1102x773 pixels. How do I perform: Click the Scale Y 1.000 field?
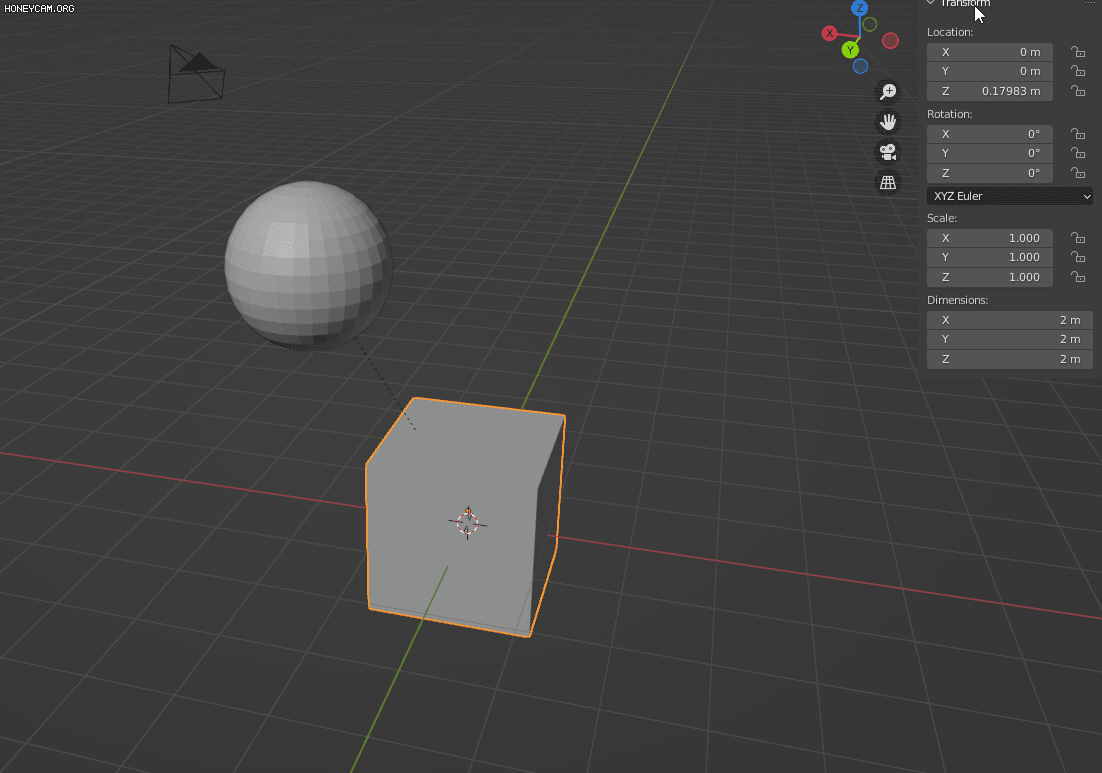(990, 257)
